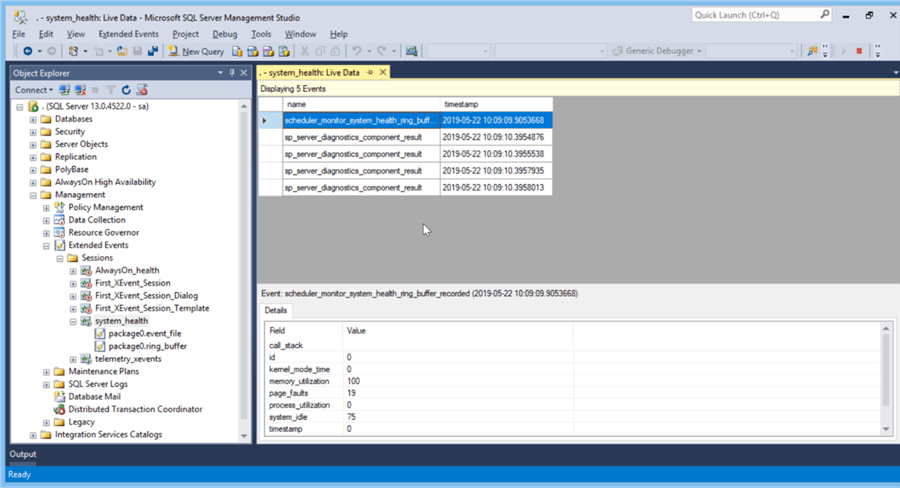Viewport: 900px width, 488px height.
Task: Click the Navigate Backward arrow icon
Action: click(x=27, y=51)
